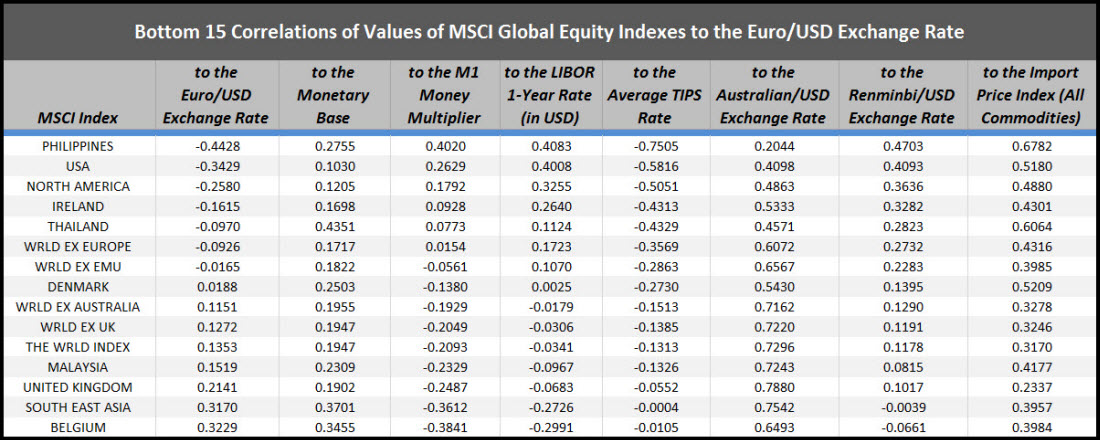Image resolution: width=1100 pixels, height=440 pixels.
Task: Click the North America import value 0.4880
Action: coord(1030,186)
